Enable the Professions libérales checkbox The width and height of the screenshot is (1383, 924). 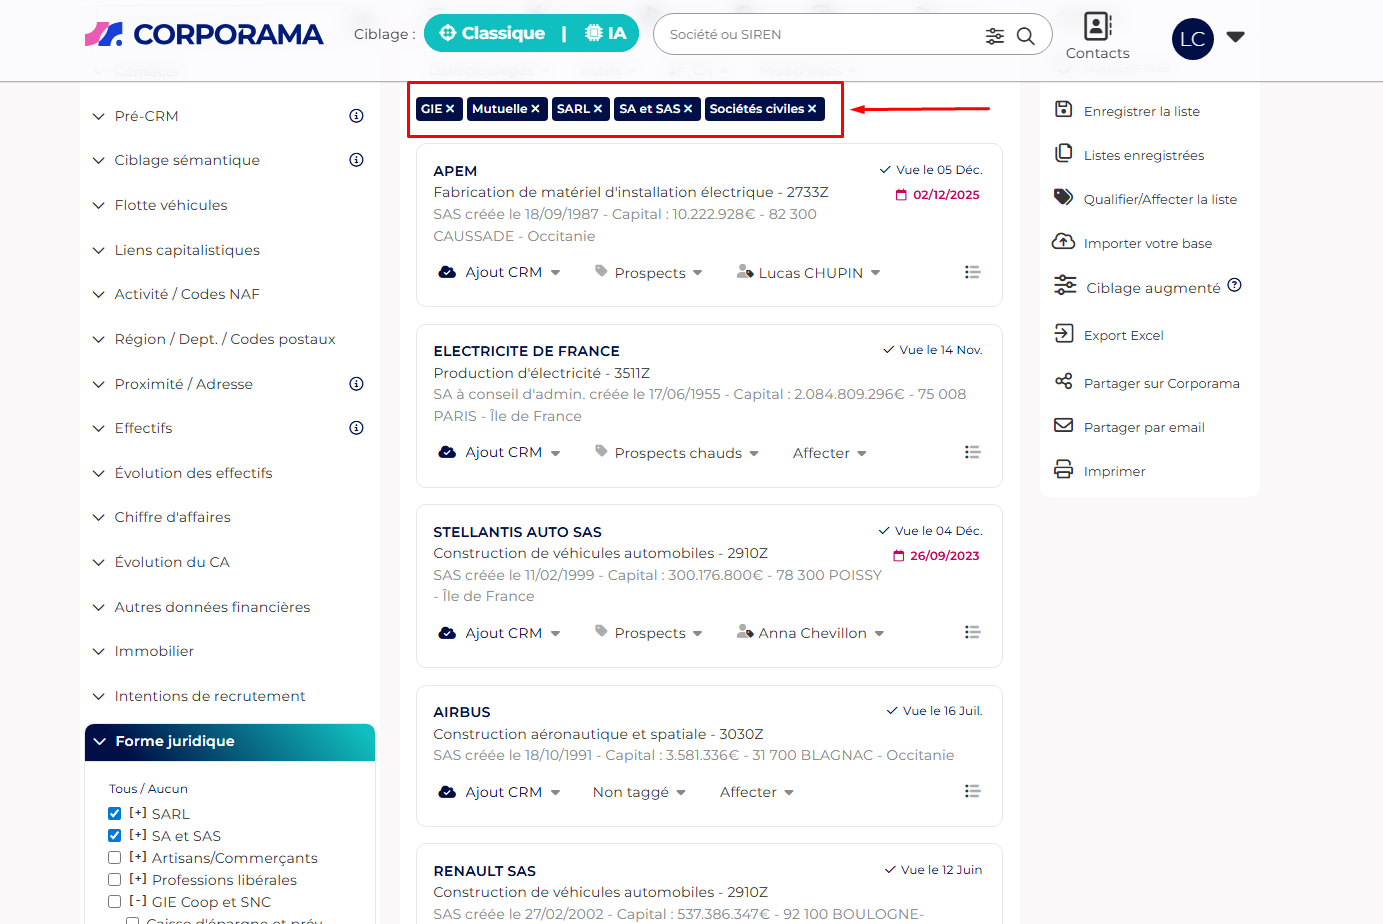pyautogui.click(x=115, y=880)
